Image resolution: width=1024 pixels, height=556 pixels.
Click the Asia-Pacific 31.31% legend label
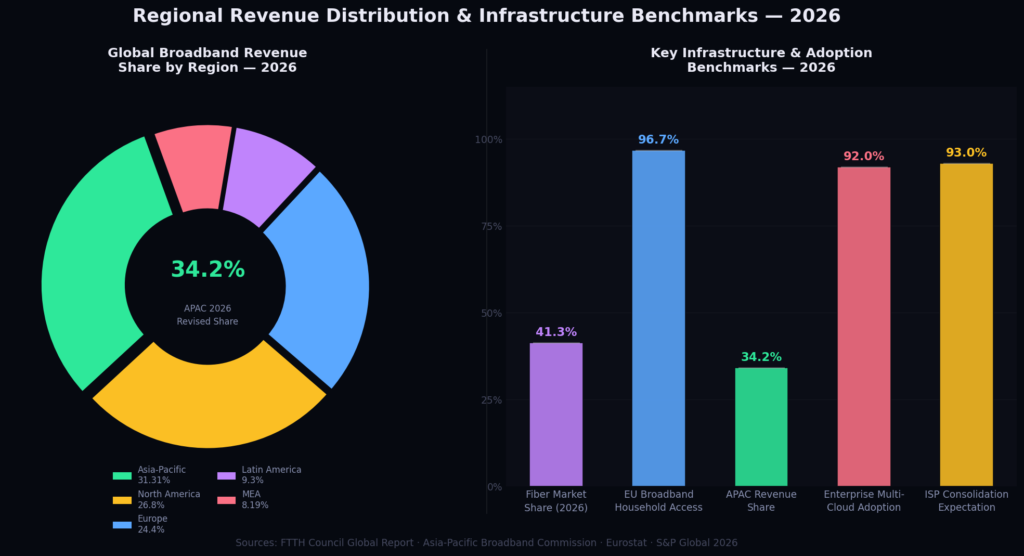pos(161,475)
